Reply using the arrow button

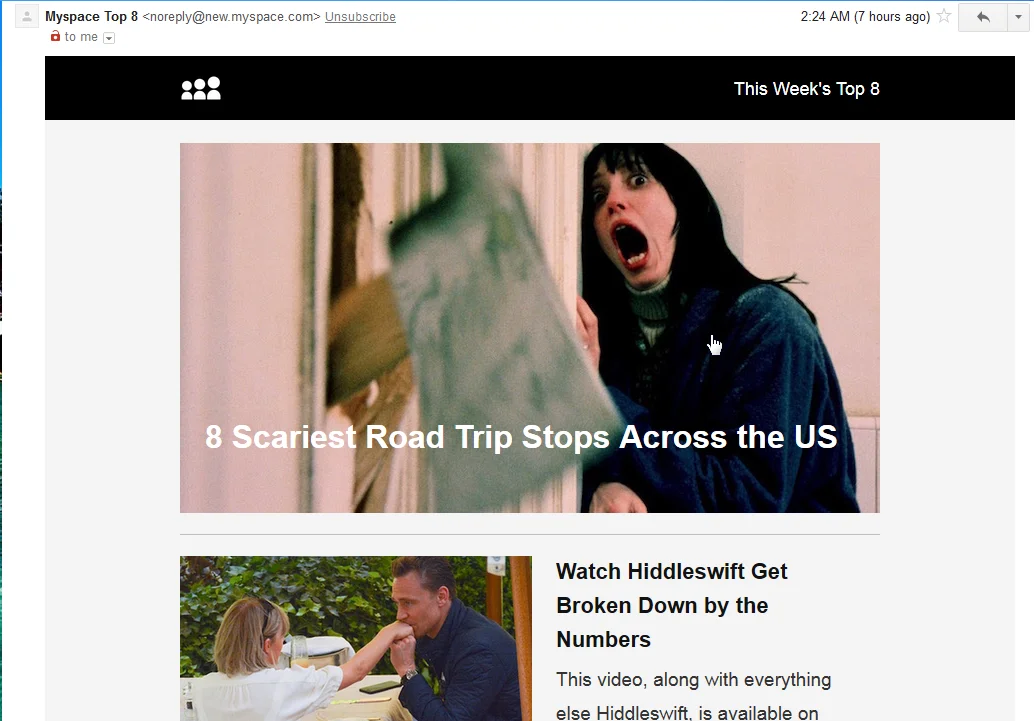983,17
